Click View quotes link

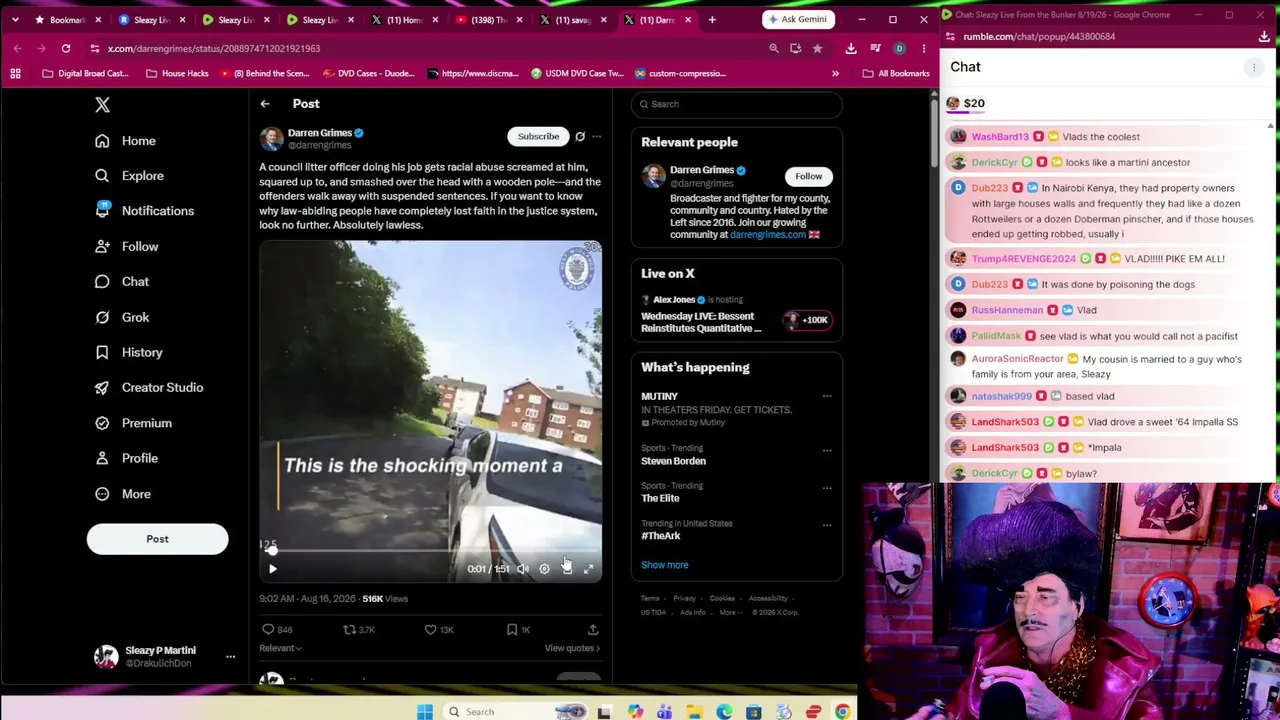(572, 648)
